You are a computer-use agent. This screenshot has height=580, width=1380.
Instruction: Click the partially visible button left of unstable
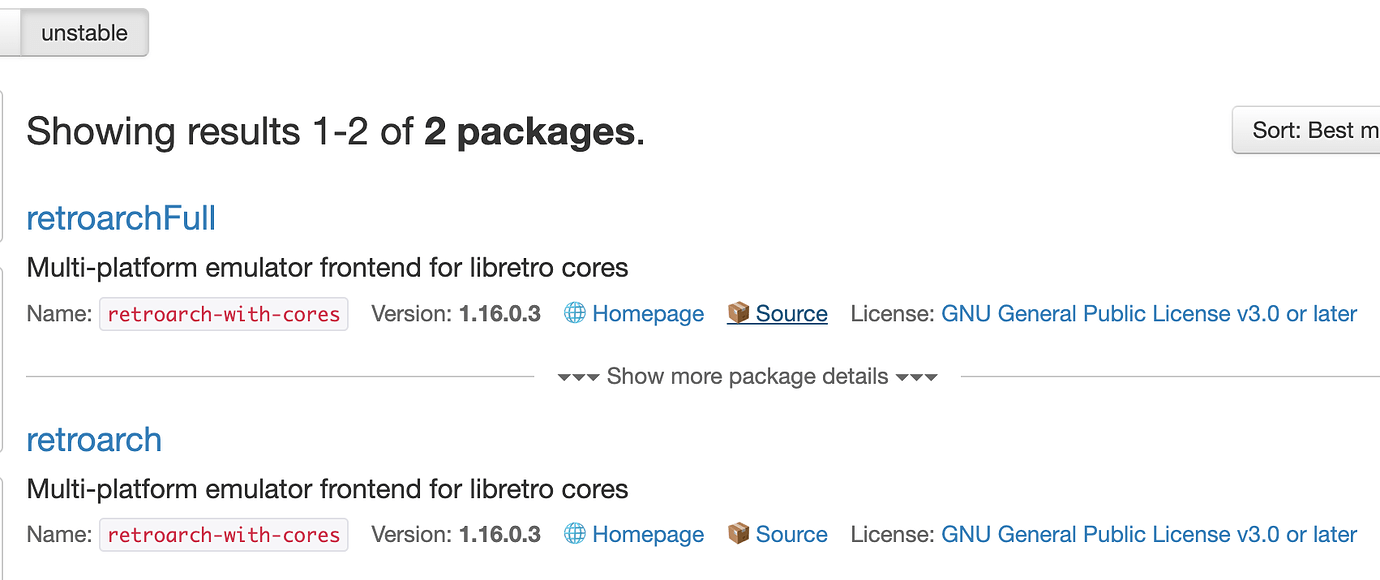[9, 33]
